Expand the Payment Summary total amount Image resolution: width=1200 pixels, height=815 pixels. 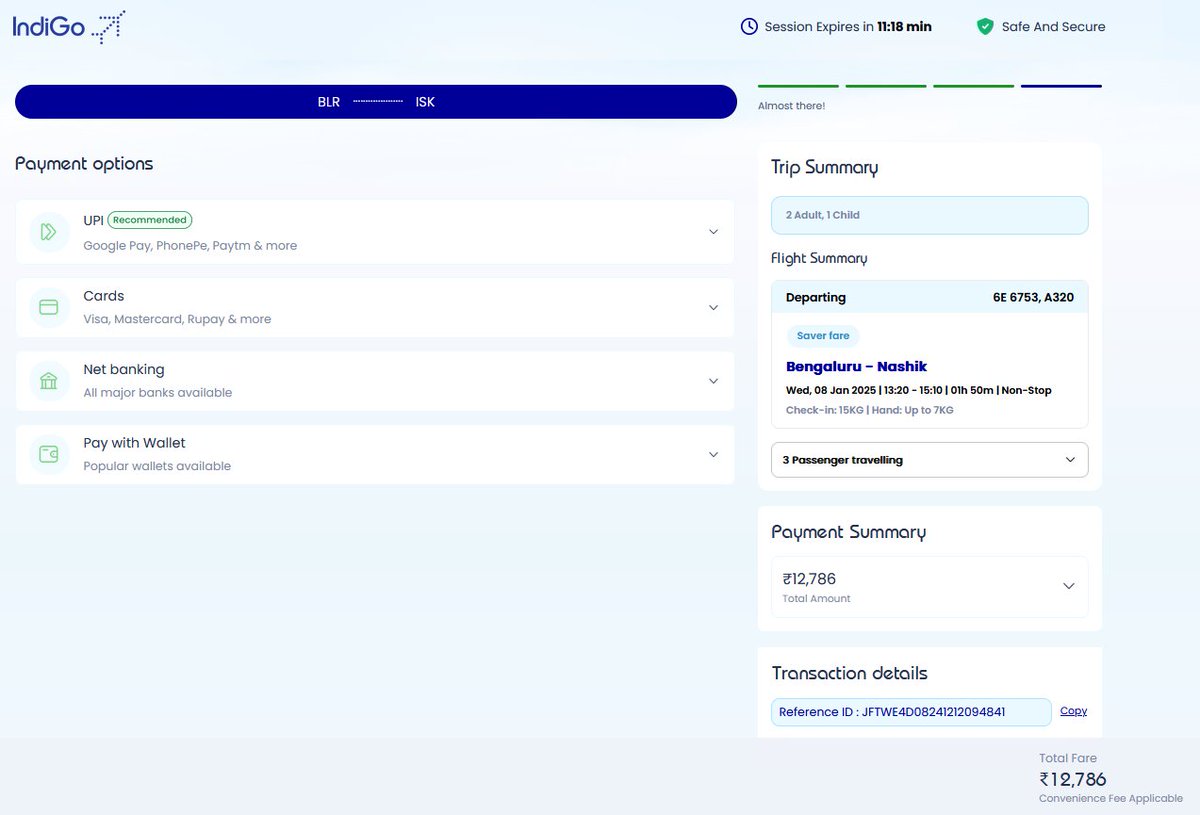coord(1068,586)
